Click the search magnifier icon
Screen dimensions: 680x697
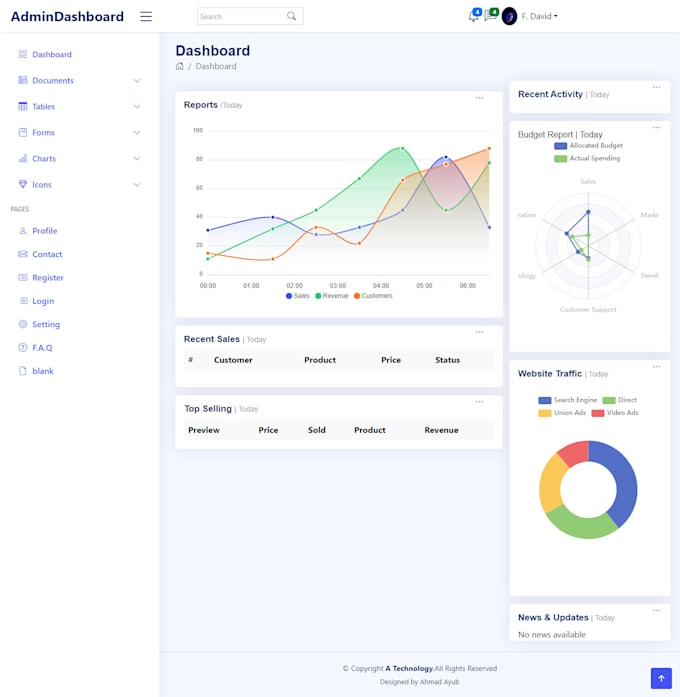pos(292,16)
